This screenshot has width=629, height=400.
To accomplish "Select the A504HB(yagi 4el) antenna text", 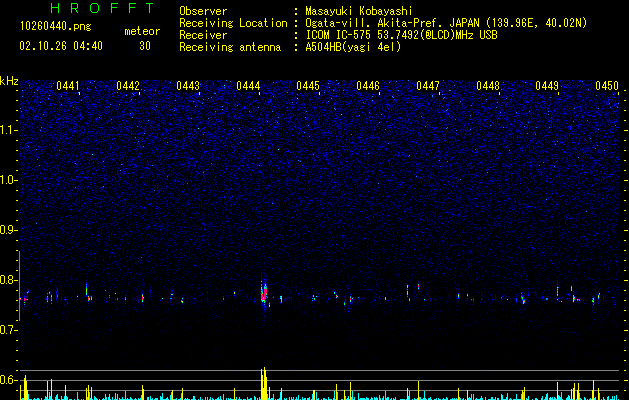I will click(x=353, y=47).
